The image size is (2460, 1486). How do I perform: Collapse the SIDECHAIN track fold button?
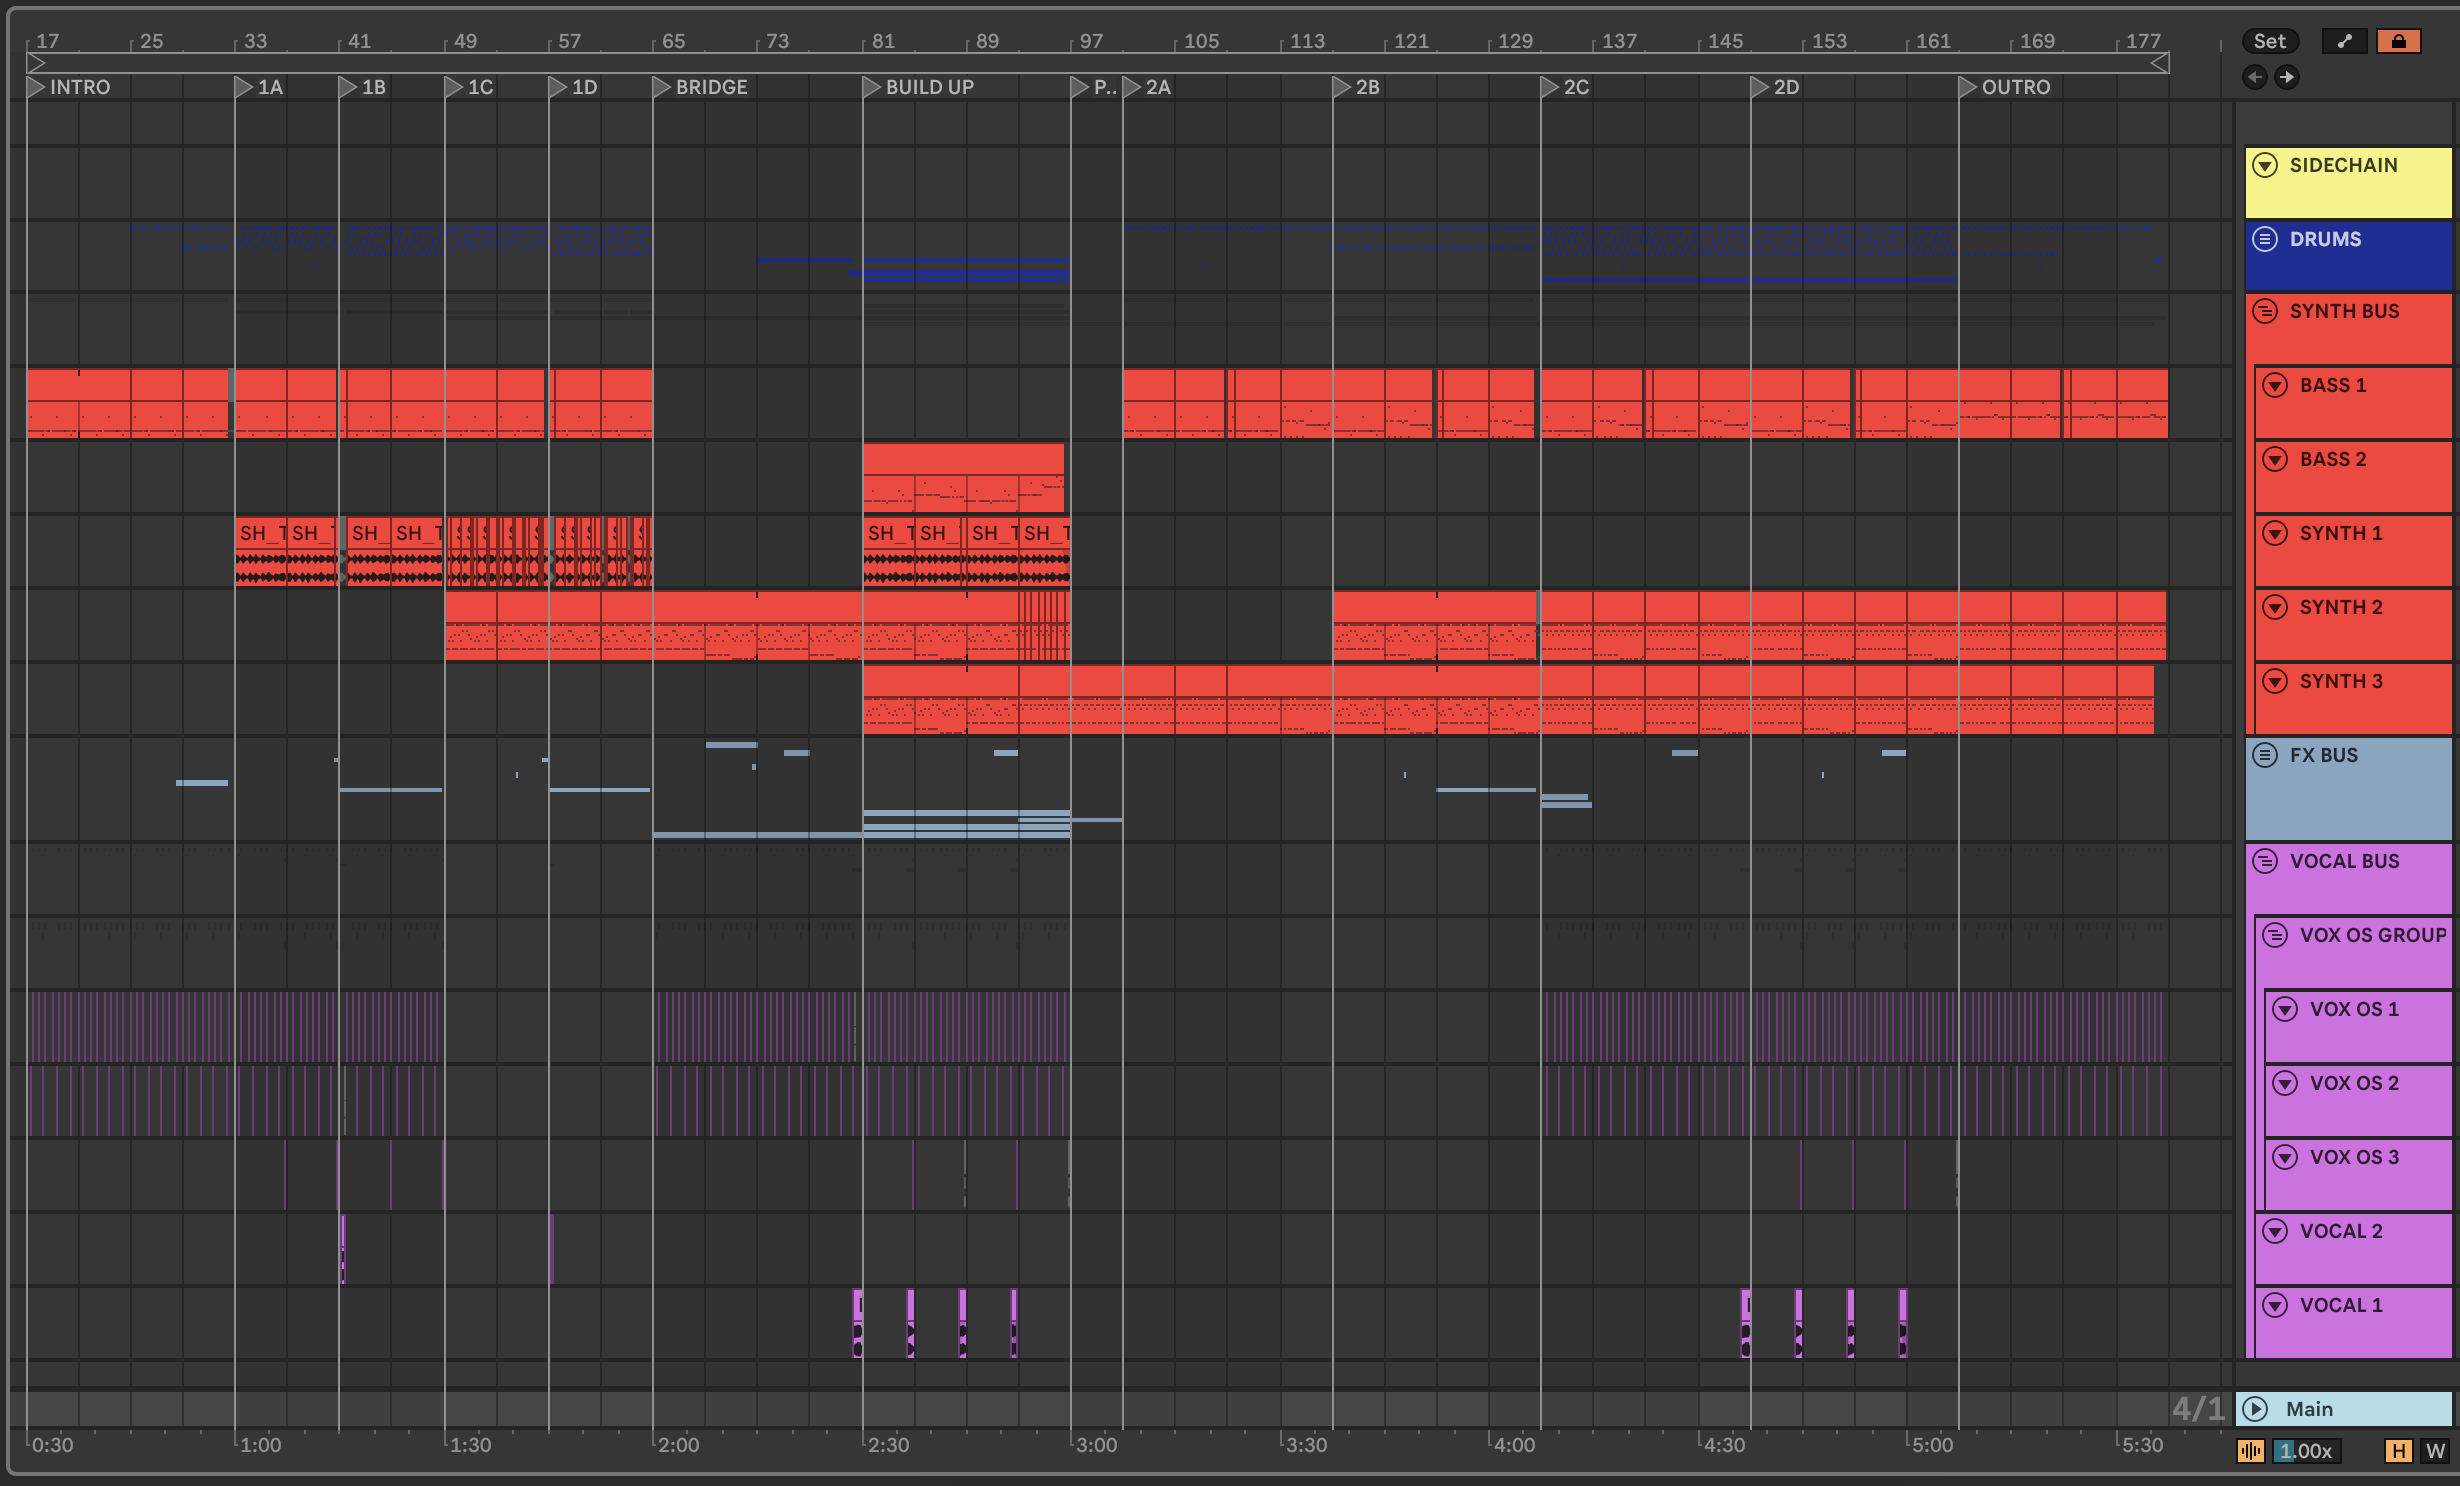point(2265,165)
